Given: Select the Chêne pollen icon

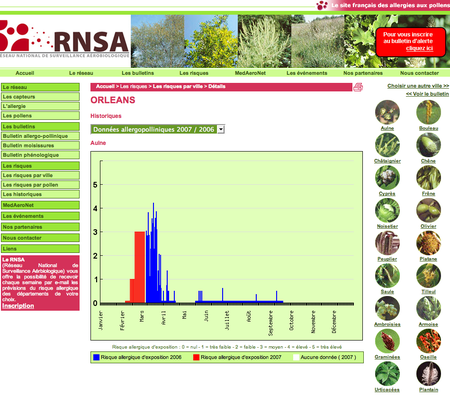Looking at the screenshot, I should [428, 145].
